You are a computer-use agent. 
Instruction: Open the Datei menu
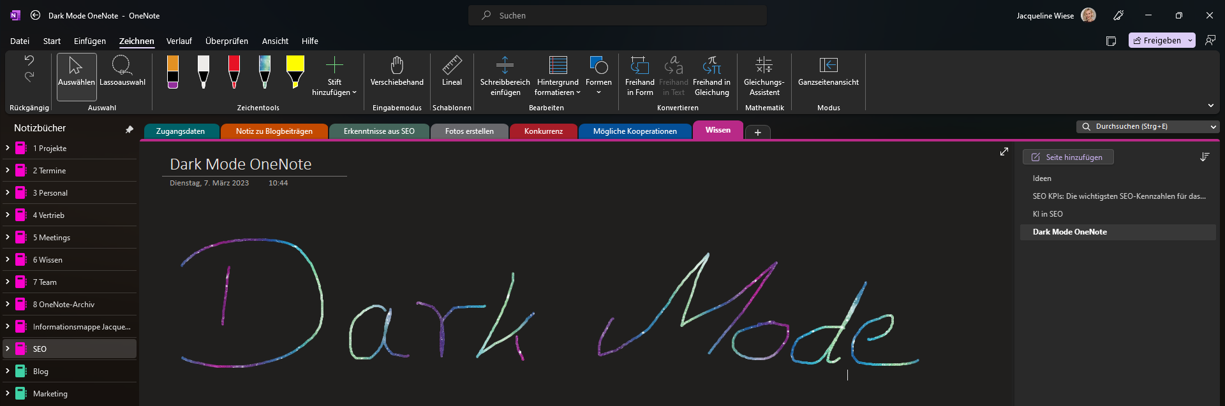20,41
